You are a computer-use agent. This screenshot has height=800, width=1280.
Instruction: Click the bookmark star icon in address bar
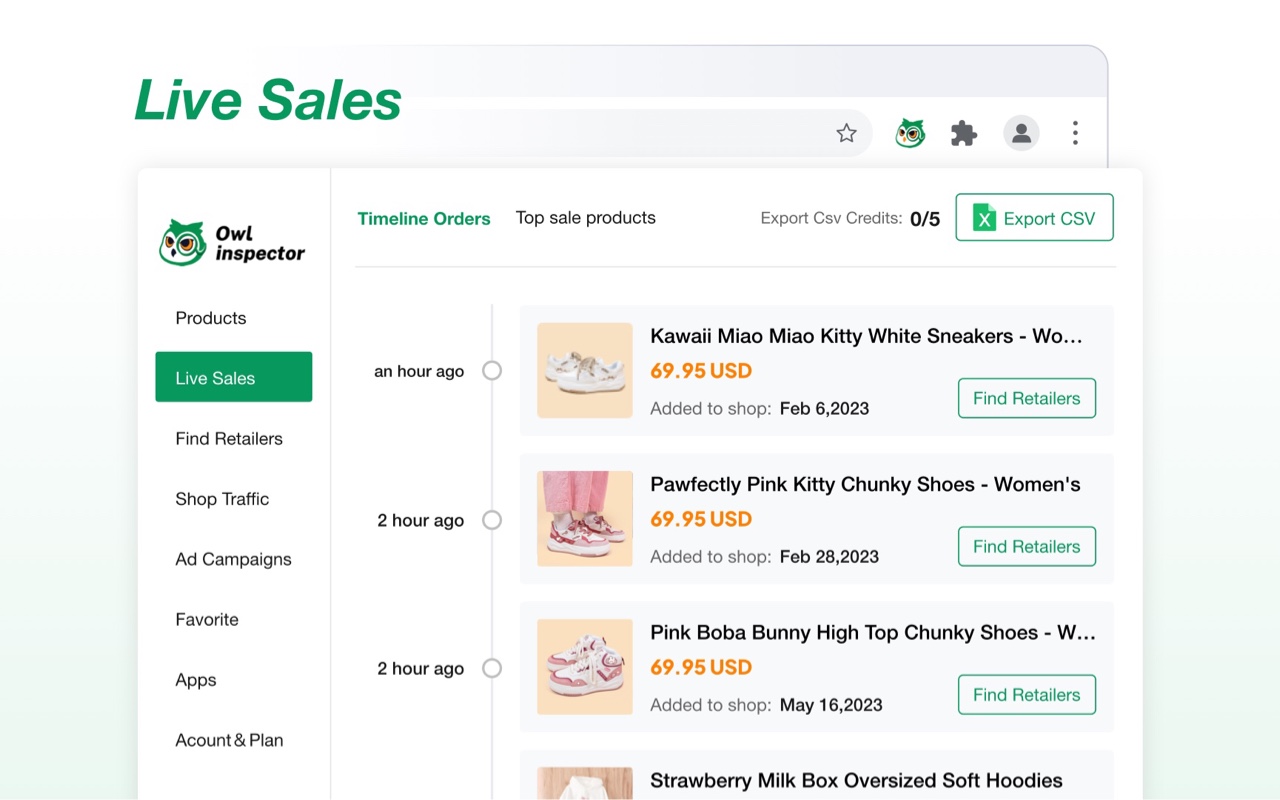[x=846, y=133]
